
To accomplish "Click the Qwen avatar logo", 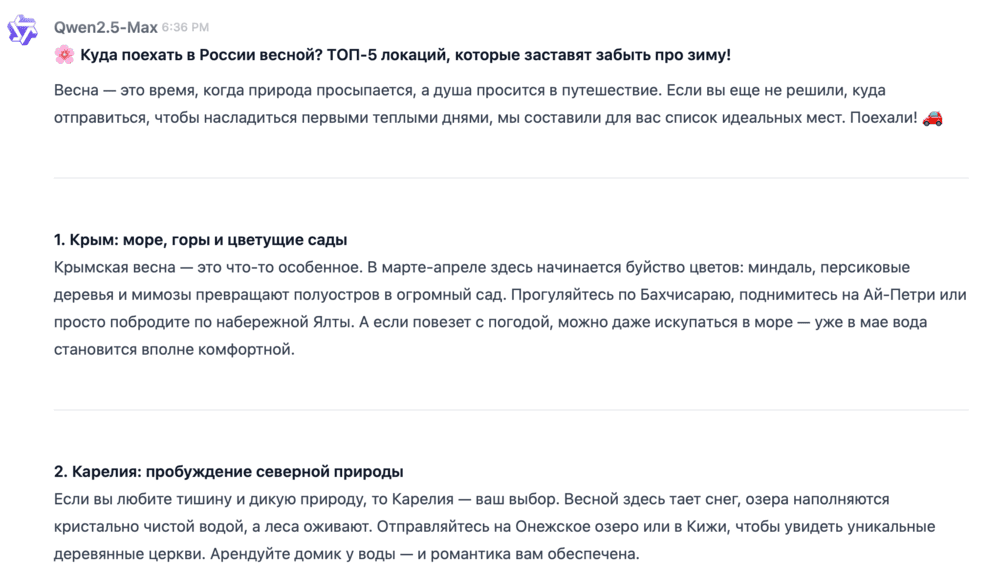I will (22, 32).
